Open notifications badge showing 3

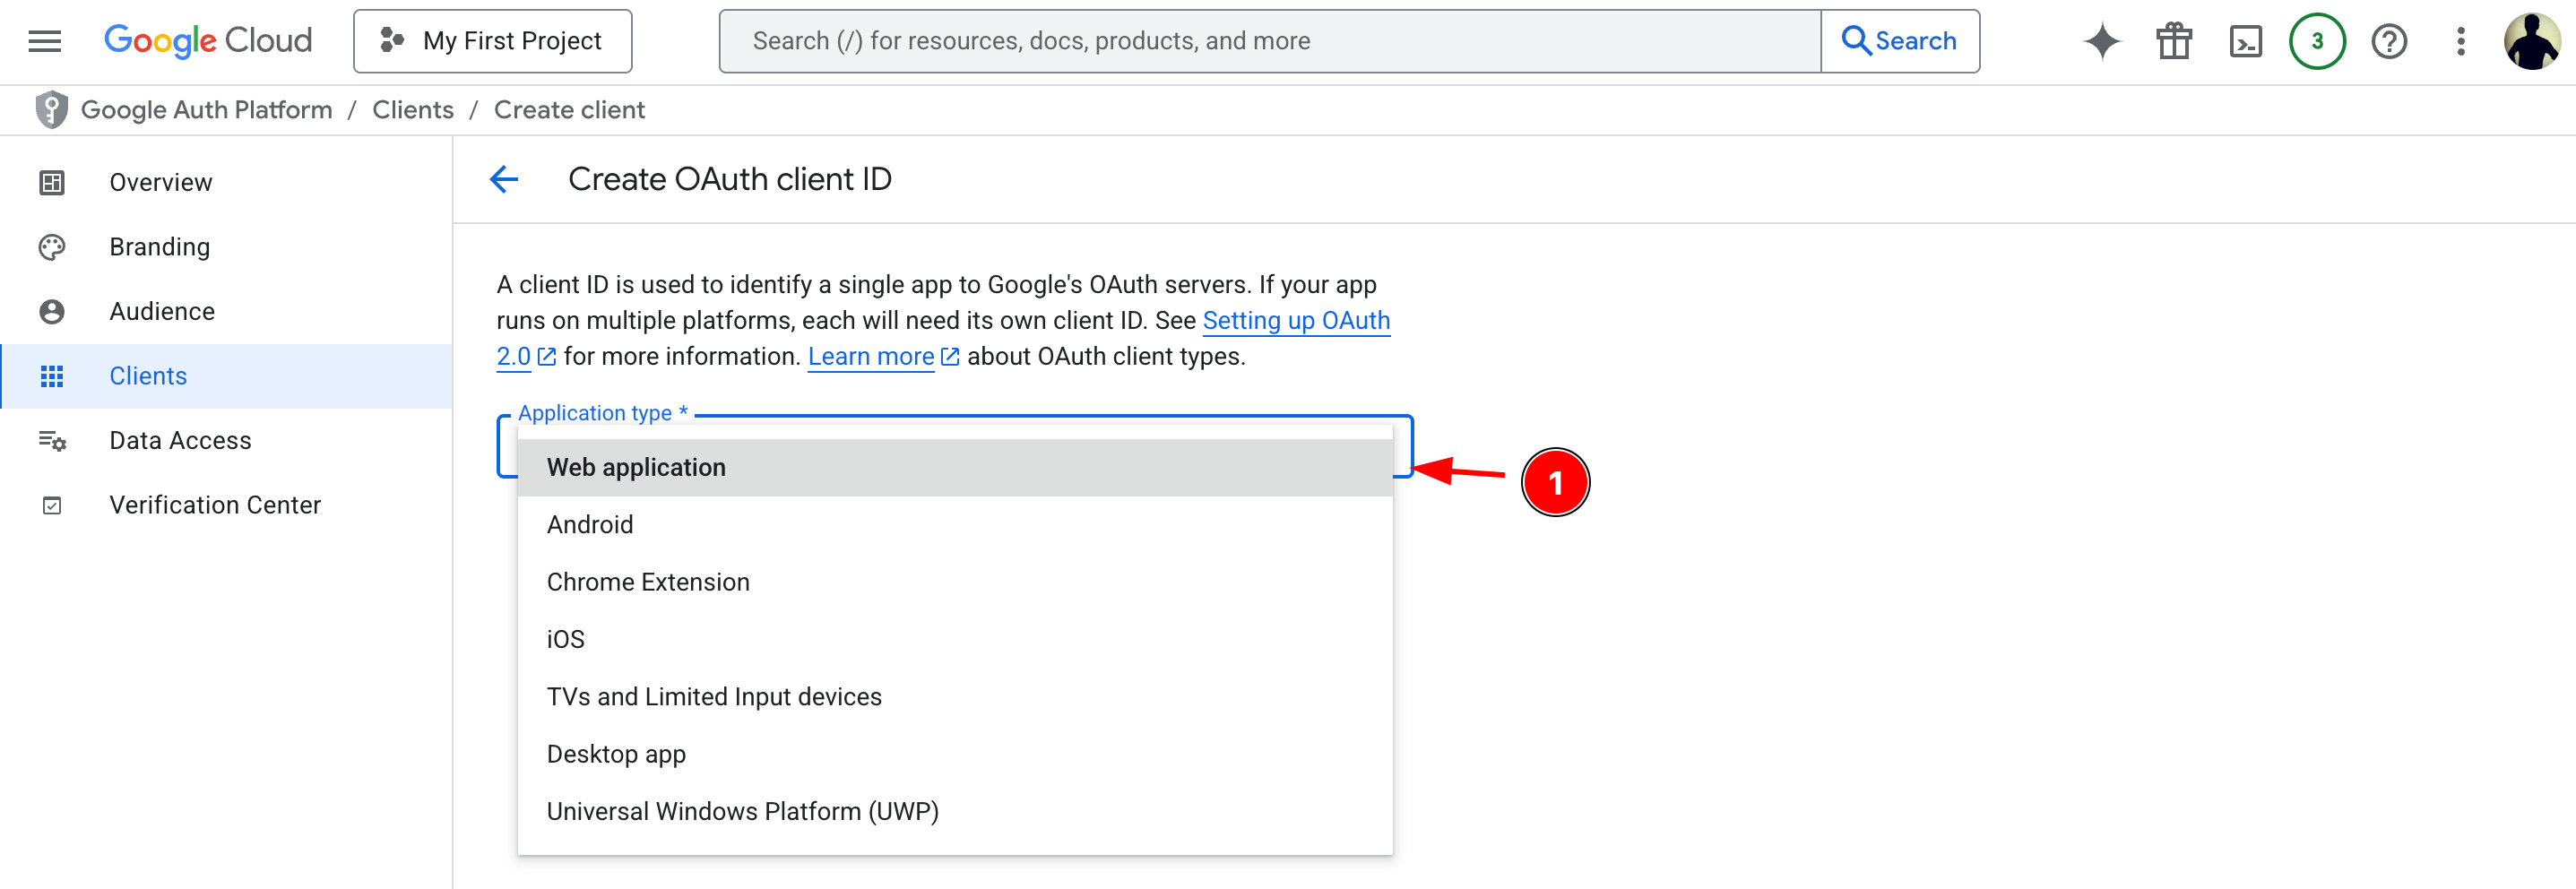click(2317, 41)
